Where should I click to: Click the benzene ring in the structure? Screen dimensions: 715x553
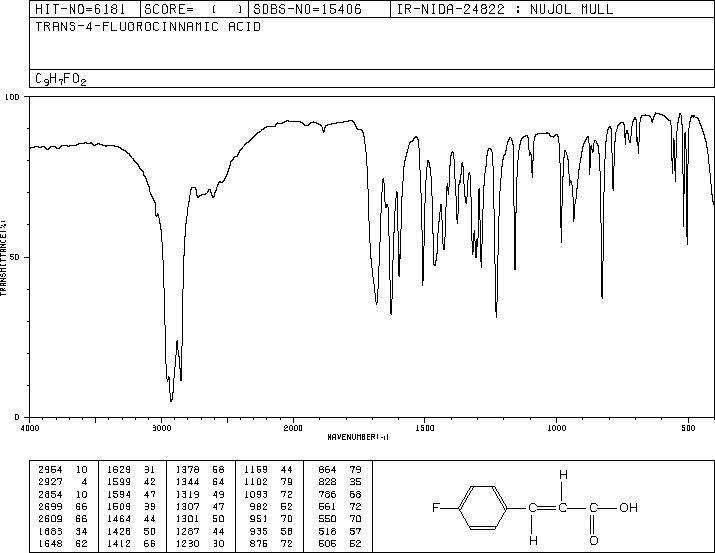(x=482, y=507)
